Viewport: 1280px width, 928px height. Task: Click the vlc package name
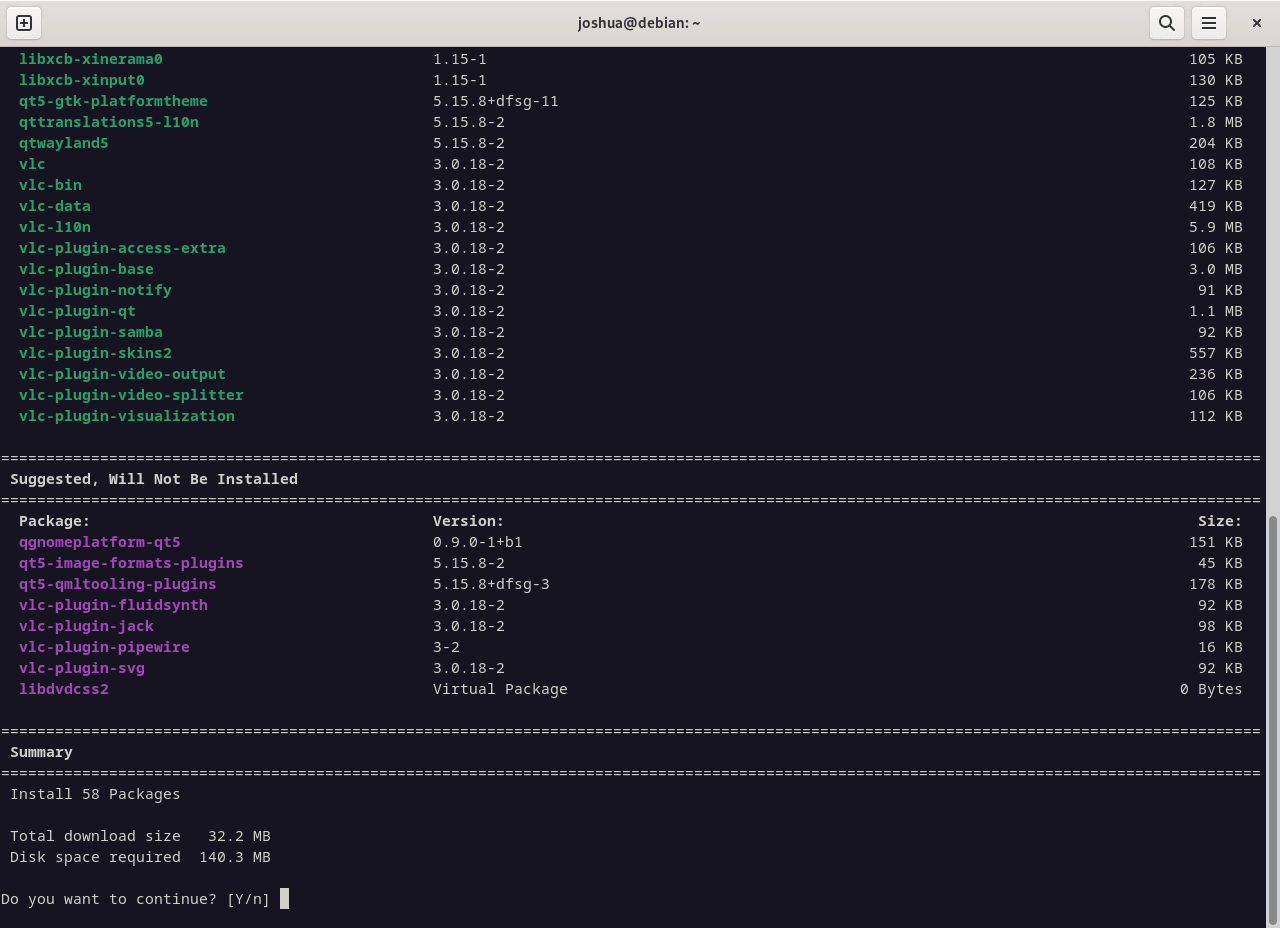click(x=31, y=163)
